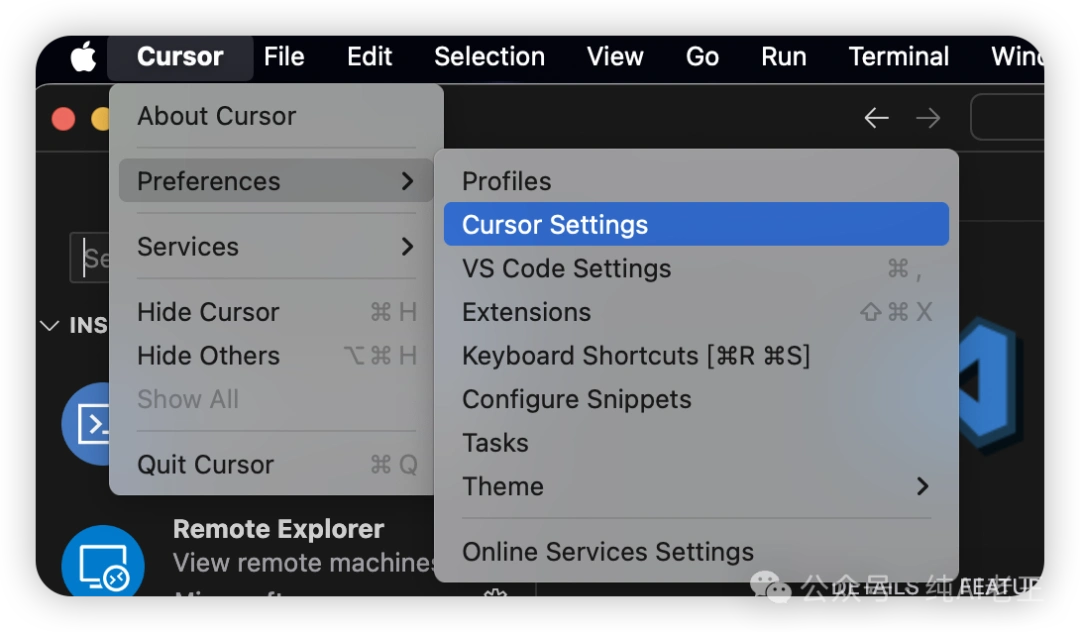
Task: Click the navigate forward arrow
Action: (928, 118)
